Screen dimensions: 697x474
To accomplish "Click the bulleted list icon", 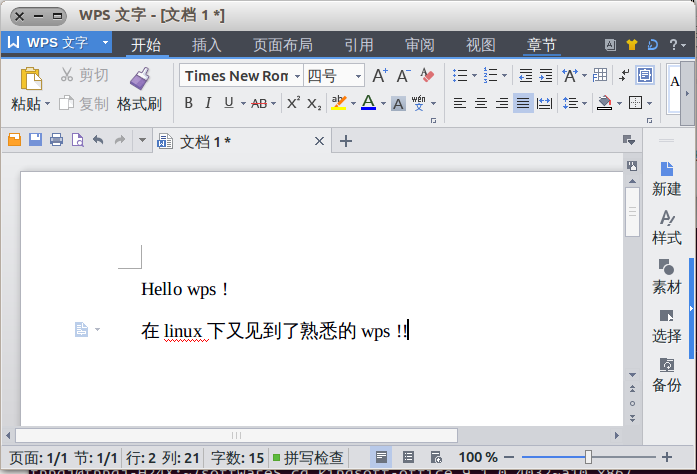I will point(460,76).
